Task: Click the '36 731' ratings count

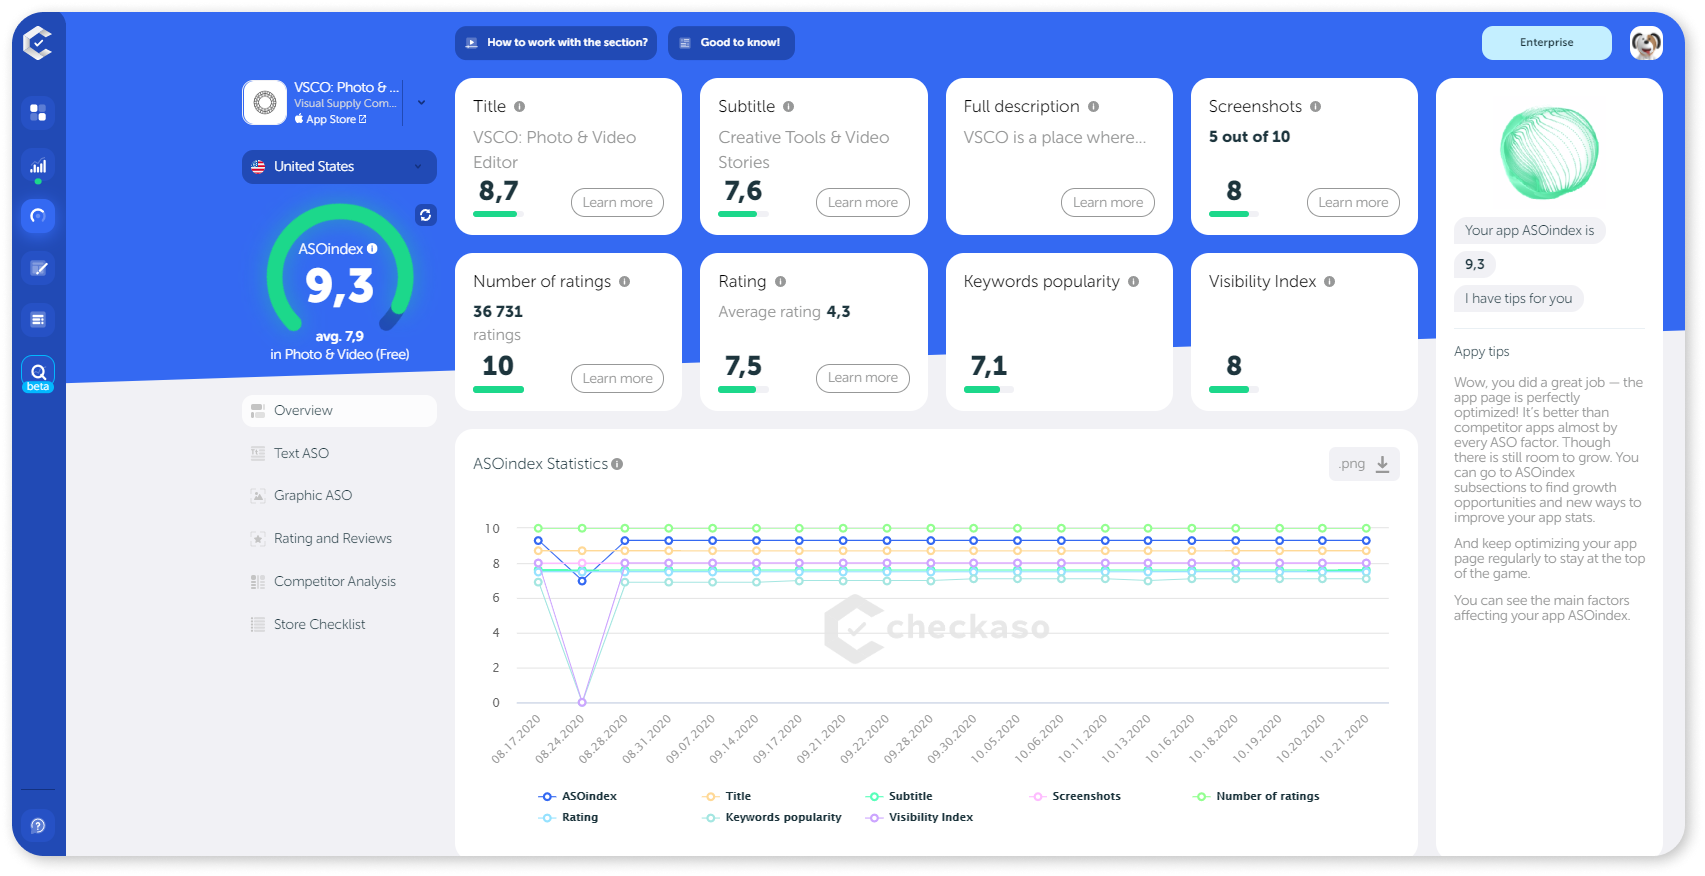Action: point(498,312)
